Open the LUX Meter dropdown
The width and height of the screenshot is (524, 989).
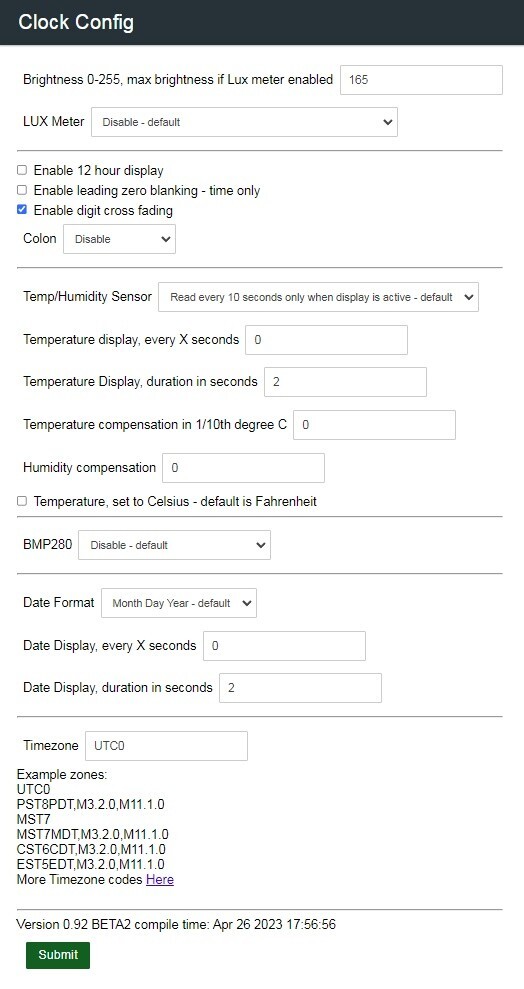tap(244, 122)
